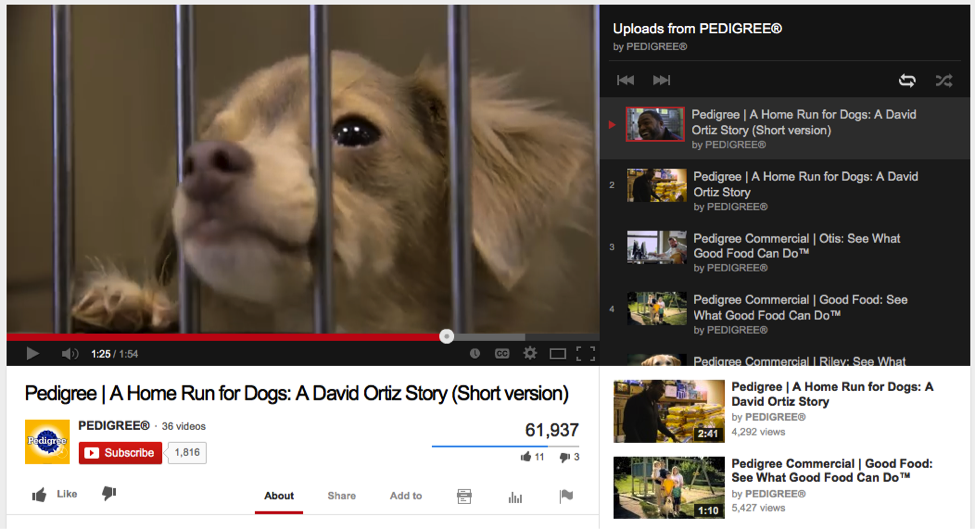Toggle playlist shuffle icon
The width and height of the screenshot is (975, 529).
(x=944, y=80)
